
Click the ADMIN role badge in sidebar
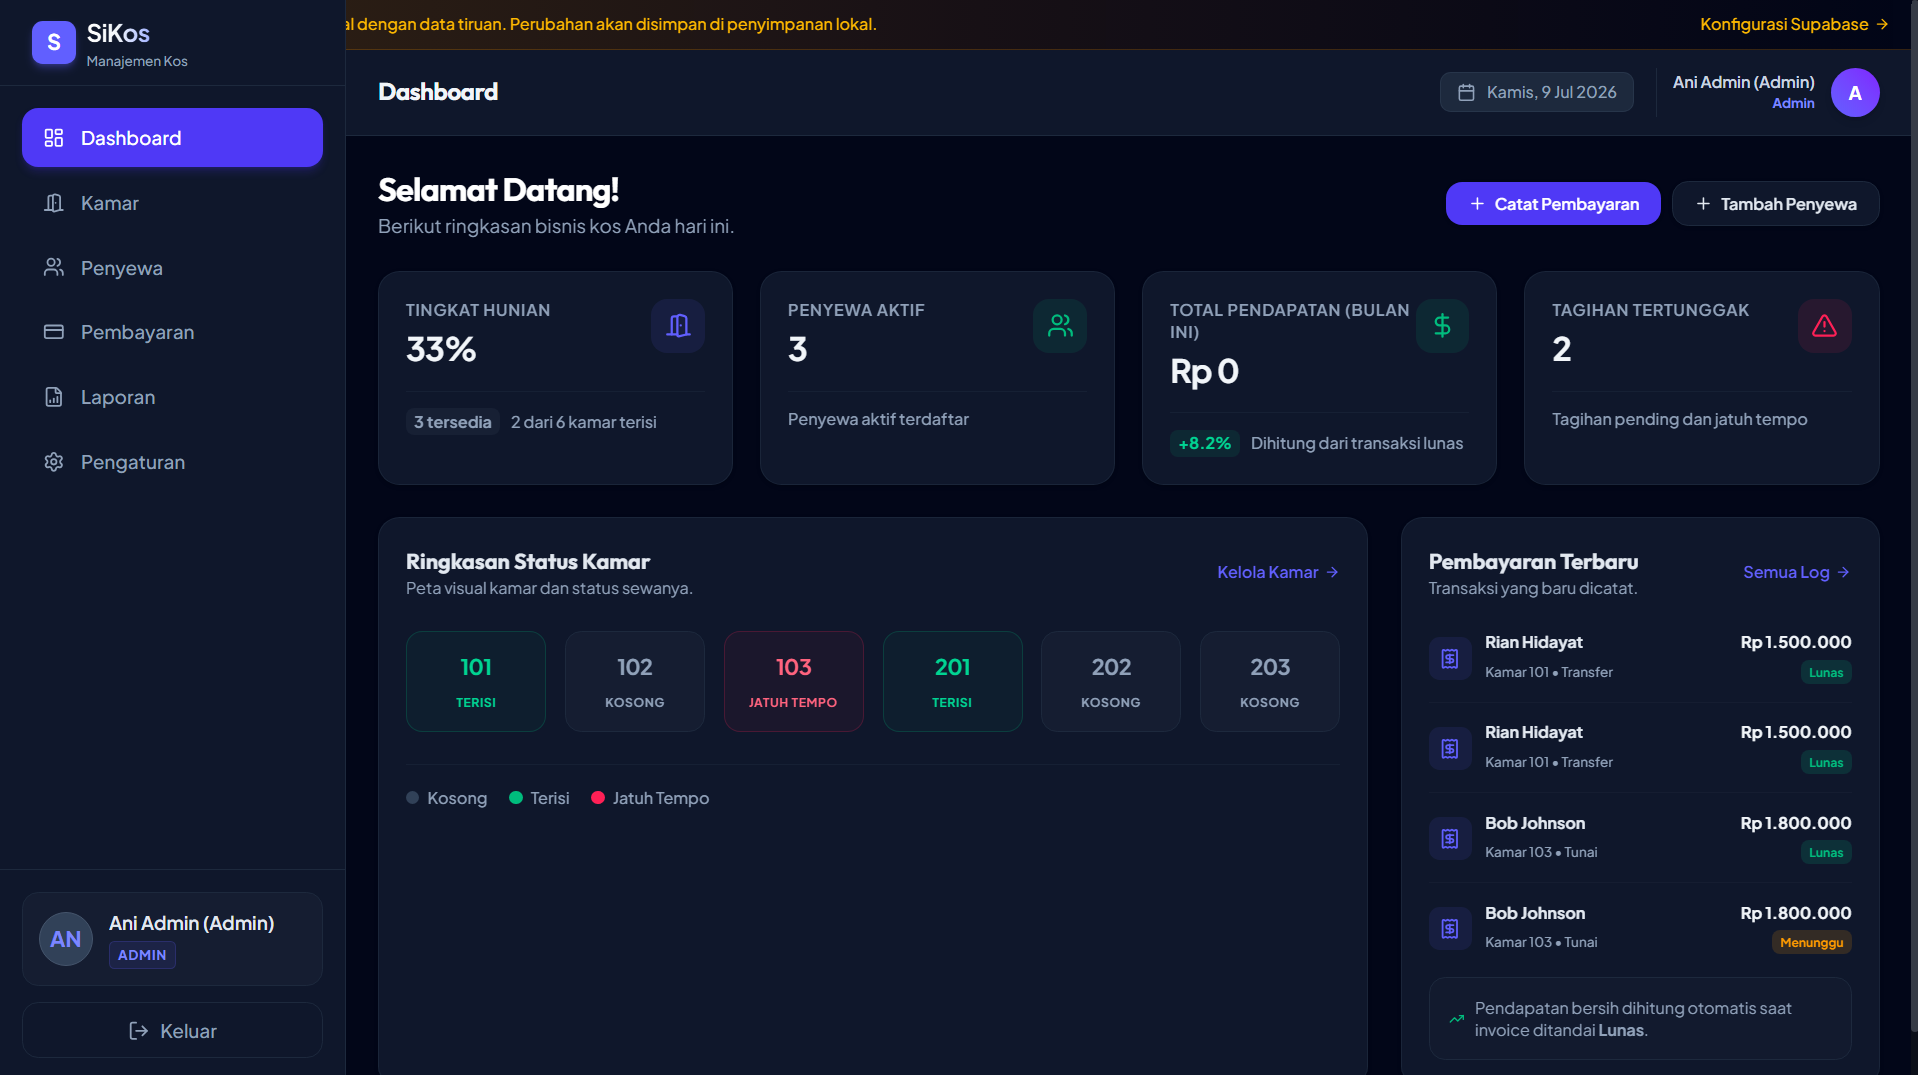[142, 955]
